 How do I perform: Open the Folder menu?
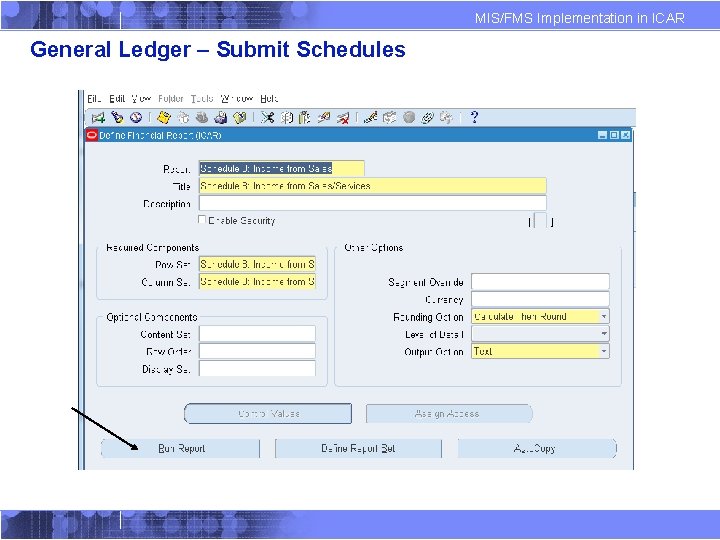[171, 99]
